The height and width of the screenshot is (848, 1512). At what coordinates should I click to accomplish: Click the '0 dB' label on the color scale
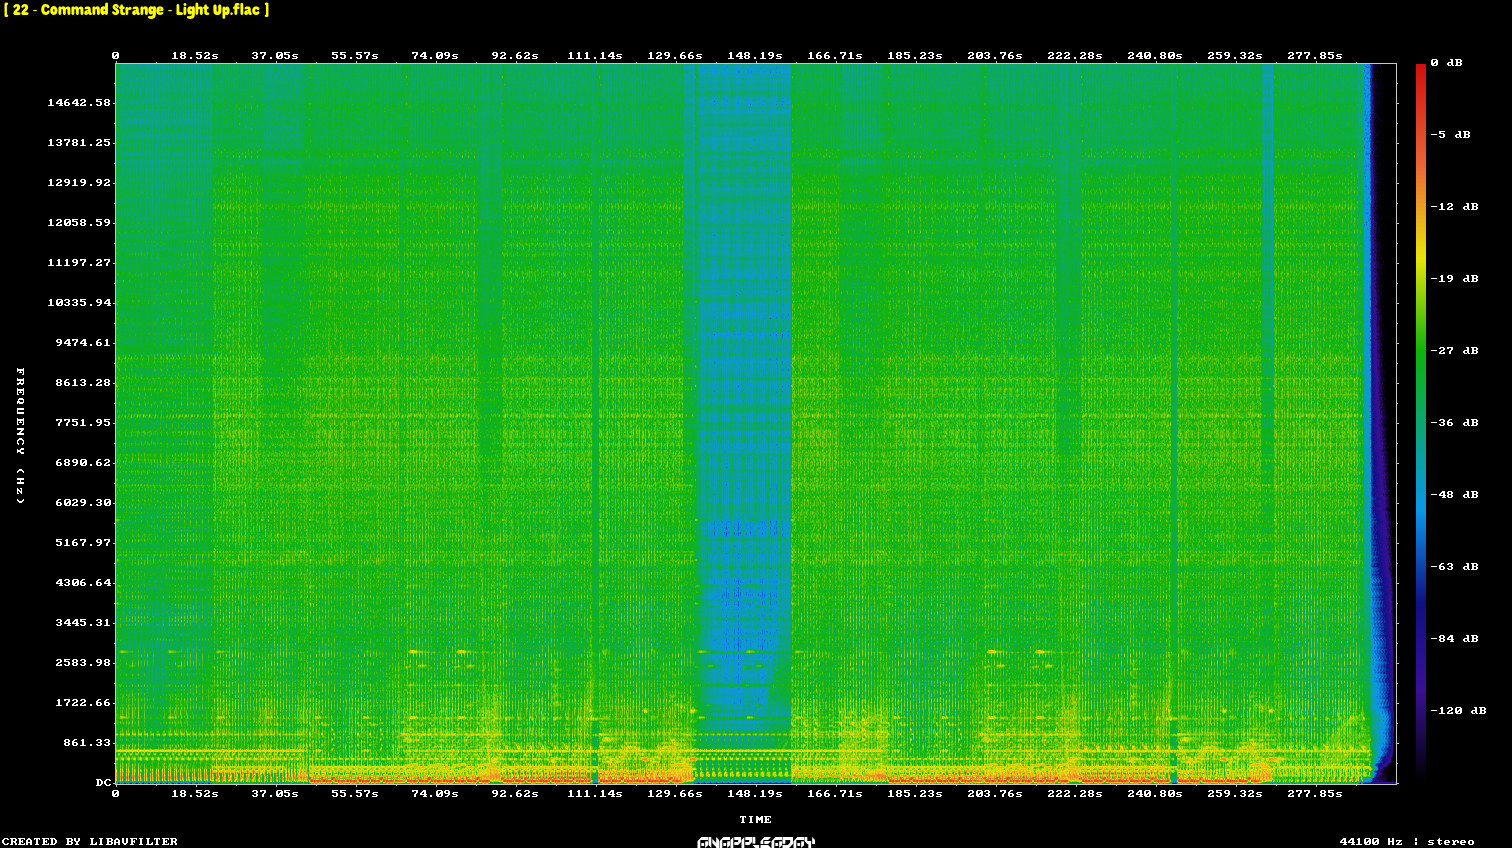tap(1446, 63)
